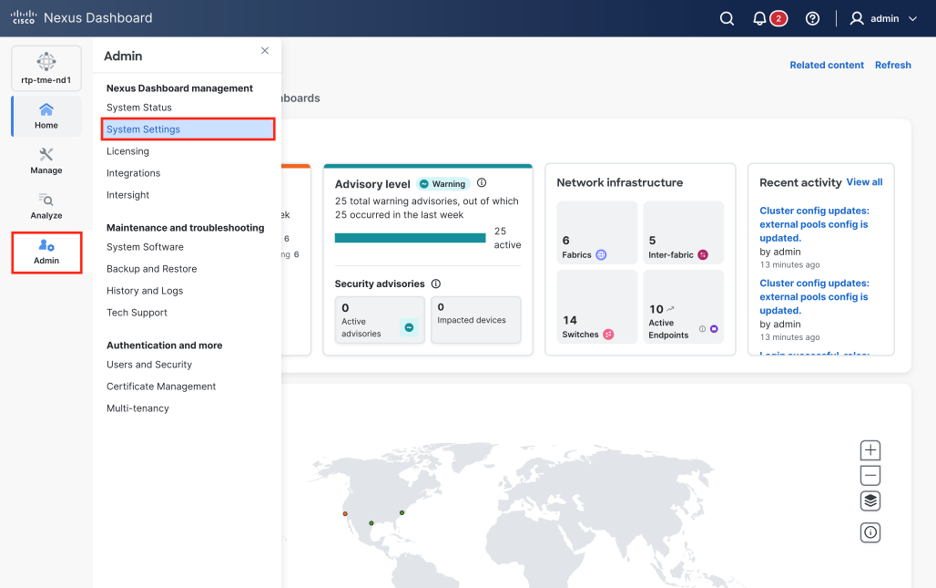Click the Network infrastructure heading
The width and height of the screenshot is (936, 588).
click(620, 183)
